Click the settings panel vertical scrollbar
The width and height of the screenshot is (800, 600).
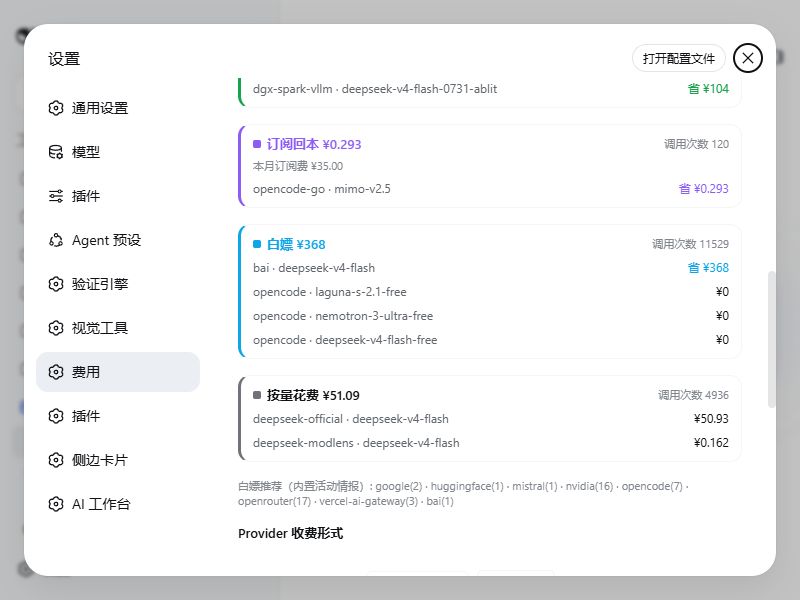click(771, 339)
